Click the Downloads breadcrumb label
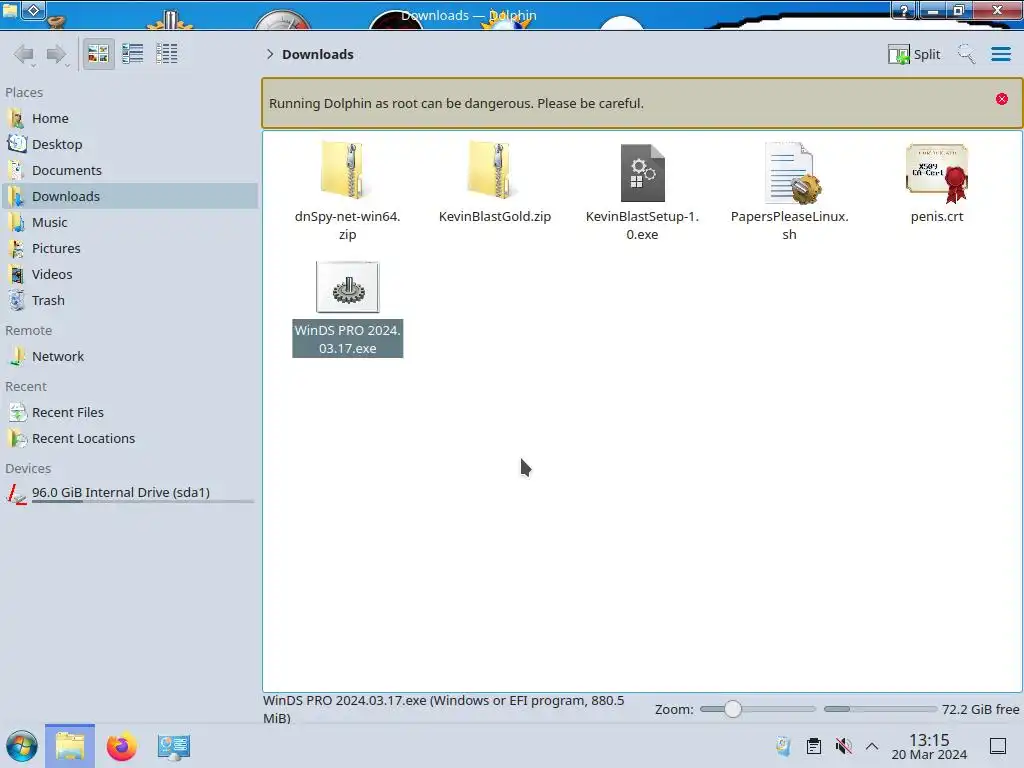This screenshot has height=768, width=1024. (x=317, y=54)
